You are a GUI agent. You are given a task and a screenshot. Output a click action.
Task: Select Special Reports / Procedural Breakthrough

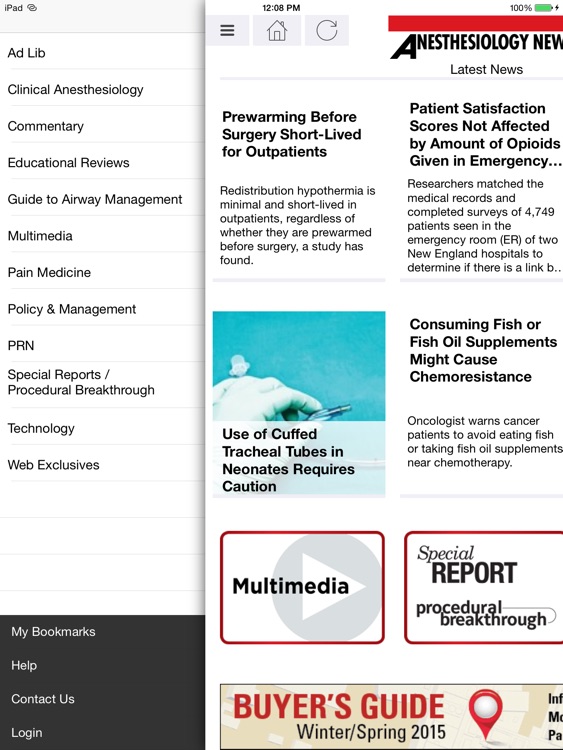(102, 382)
